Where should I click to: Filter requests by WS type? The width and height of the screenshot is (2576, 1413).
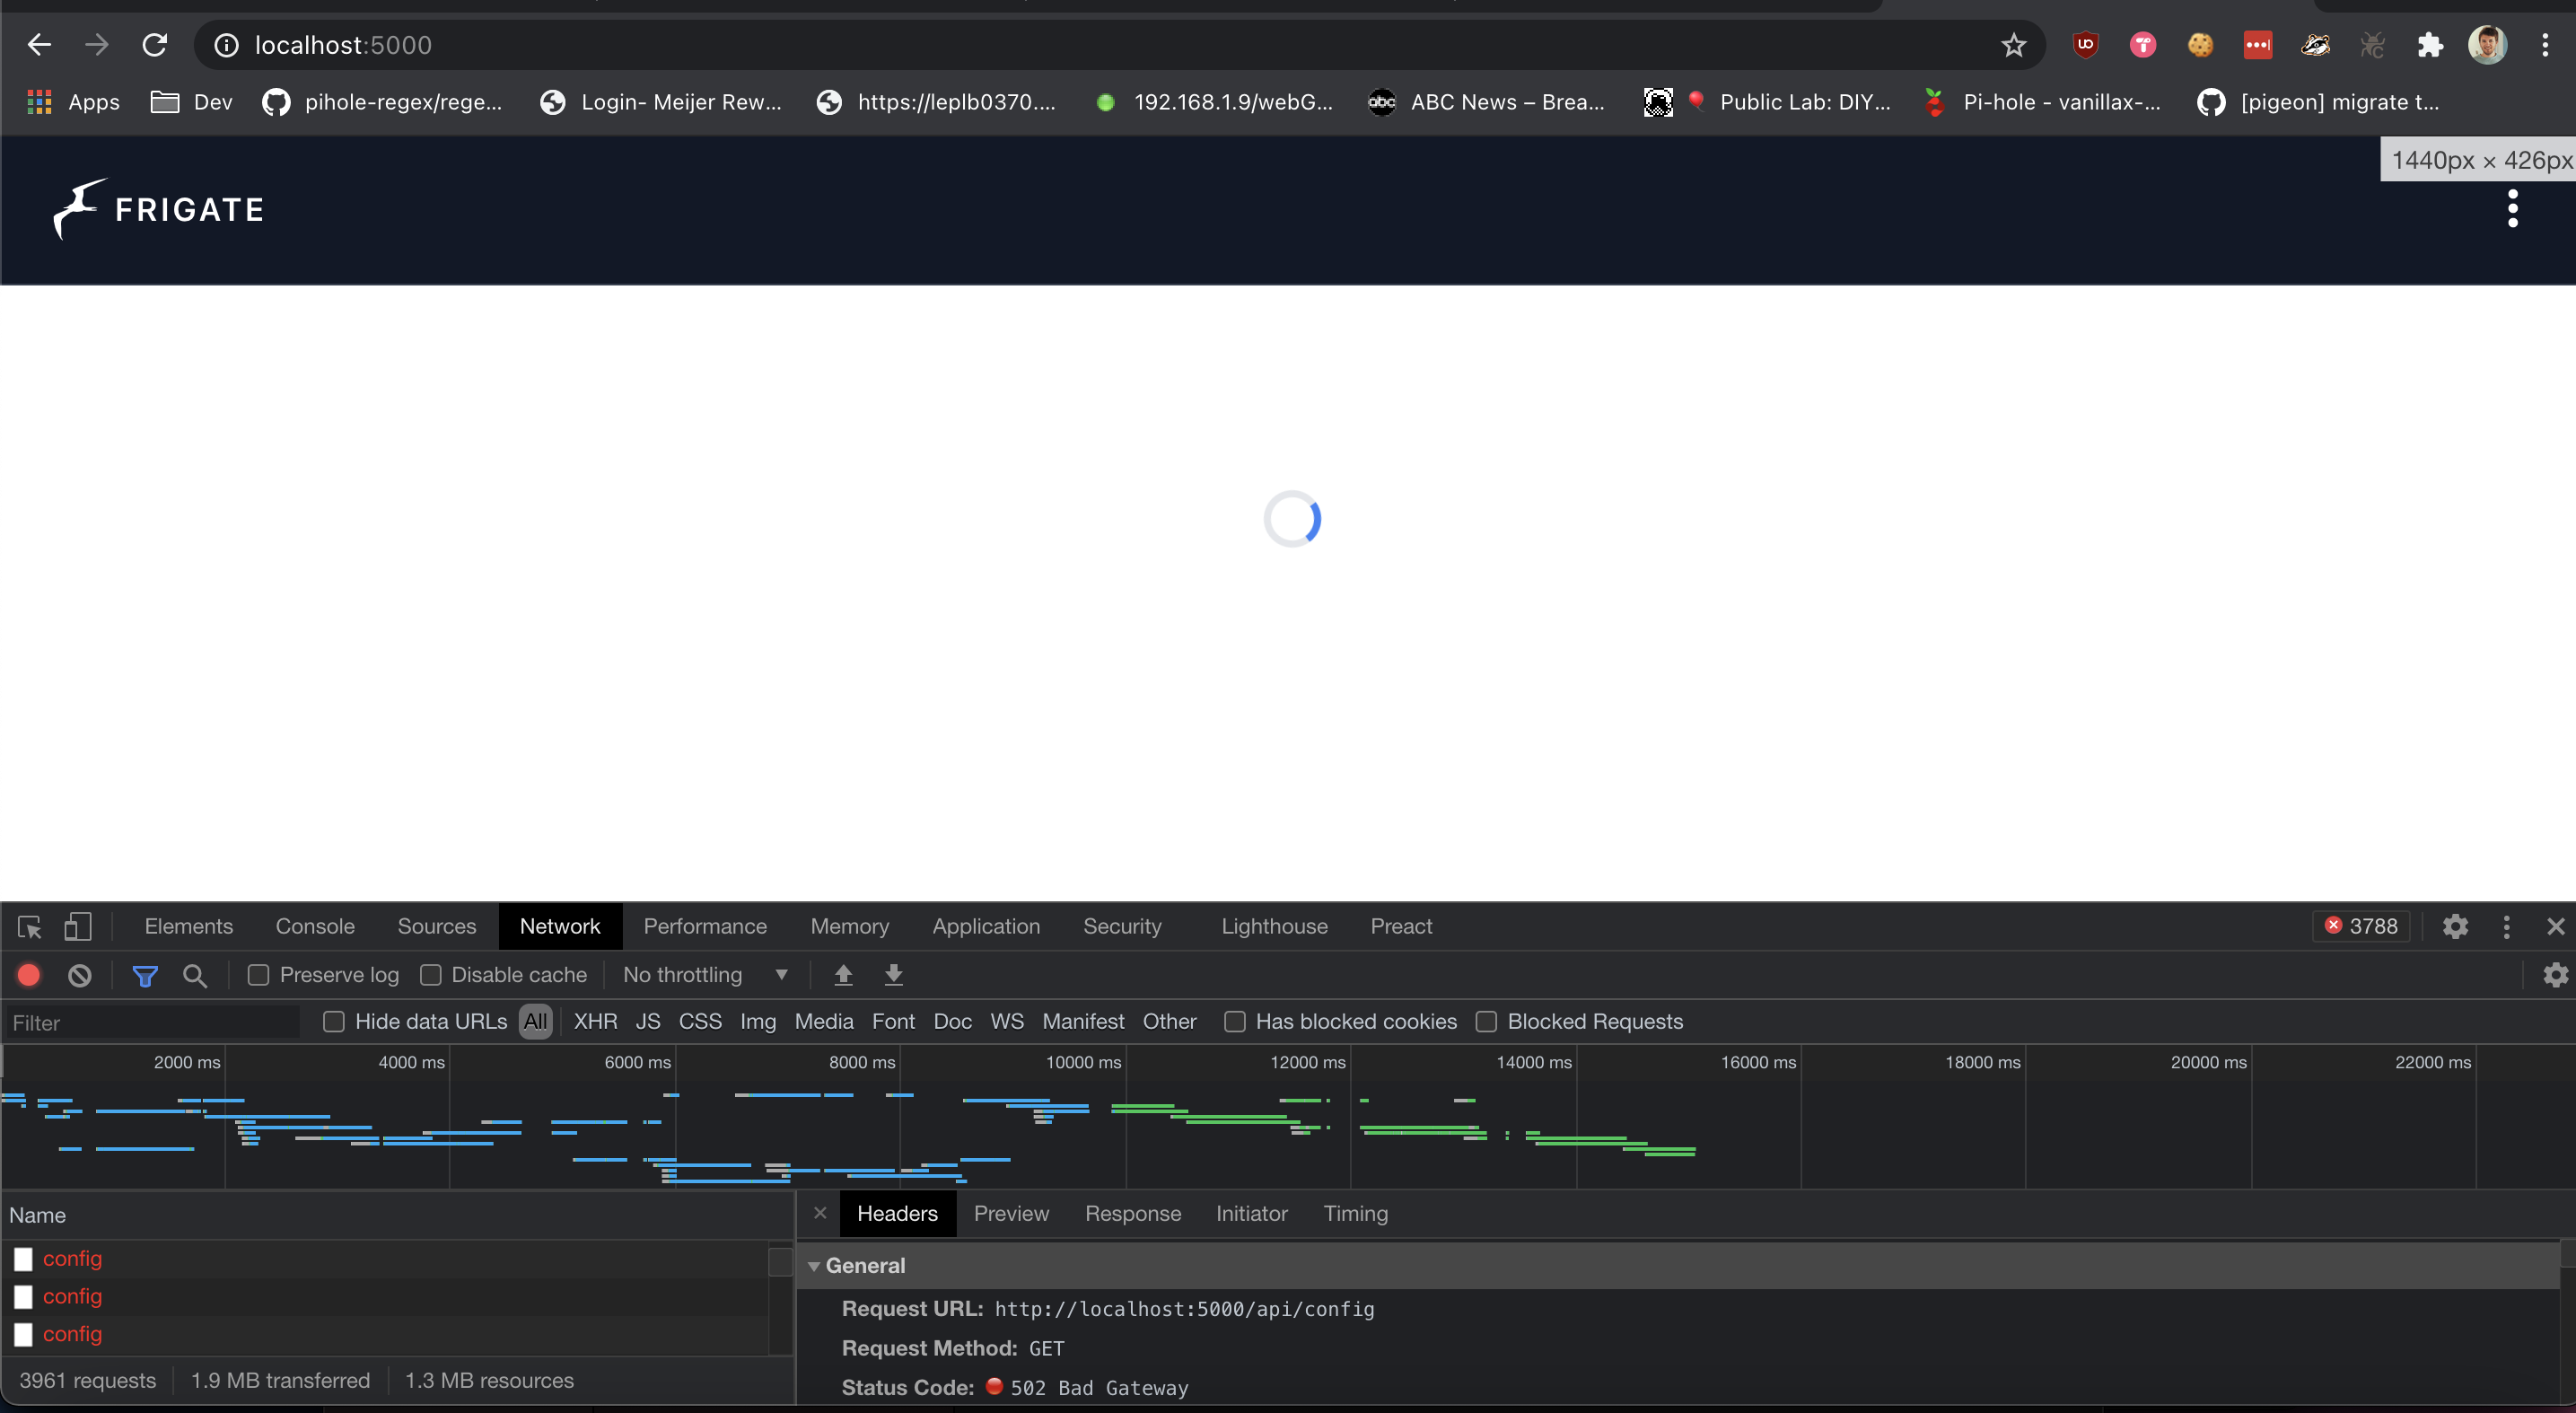pyautogui.click(x=1007, y=1021)
